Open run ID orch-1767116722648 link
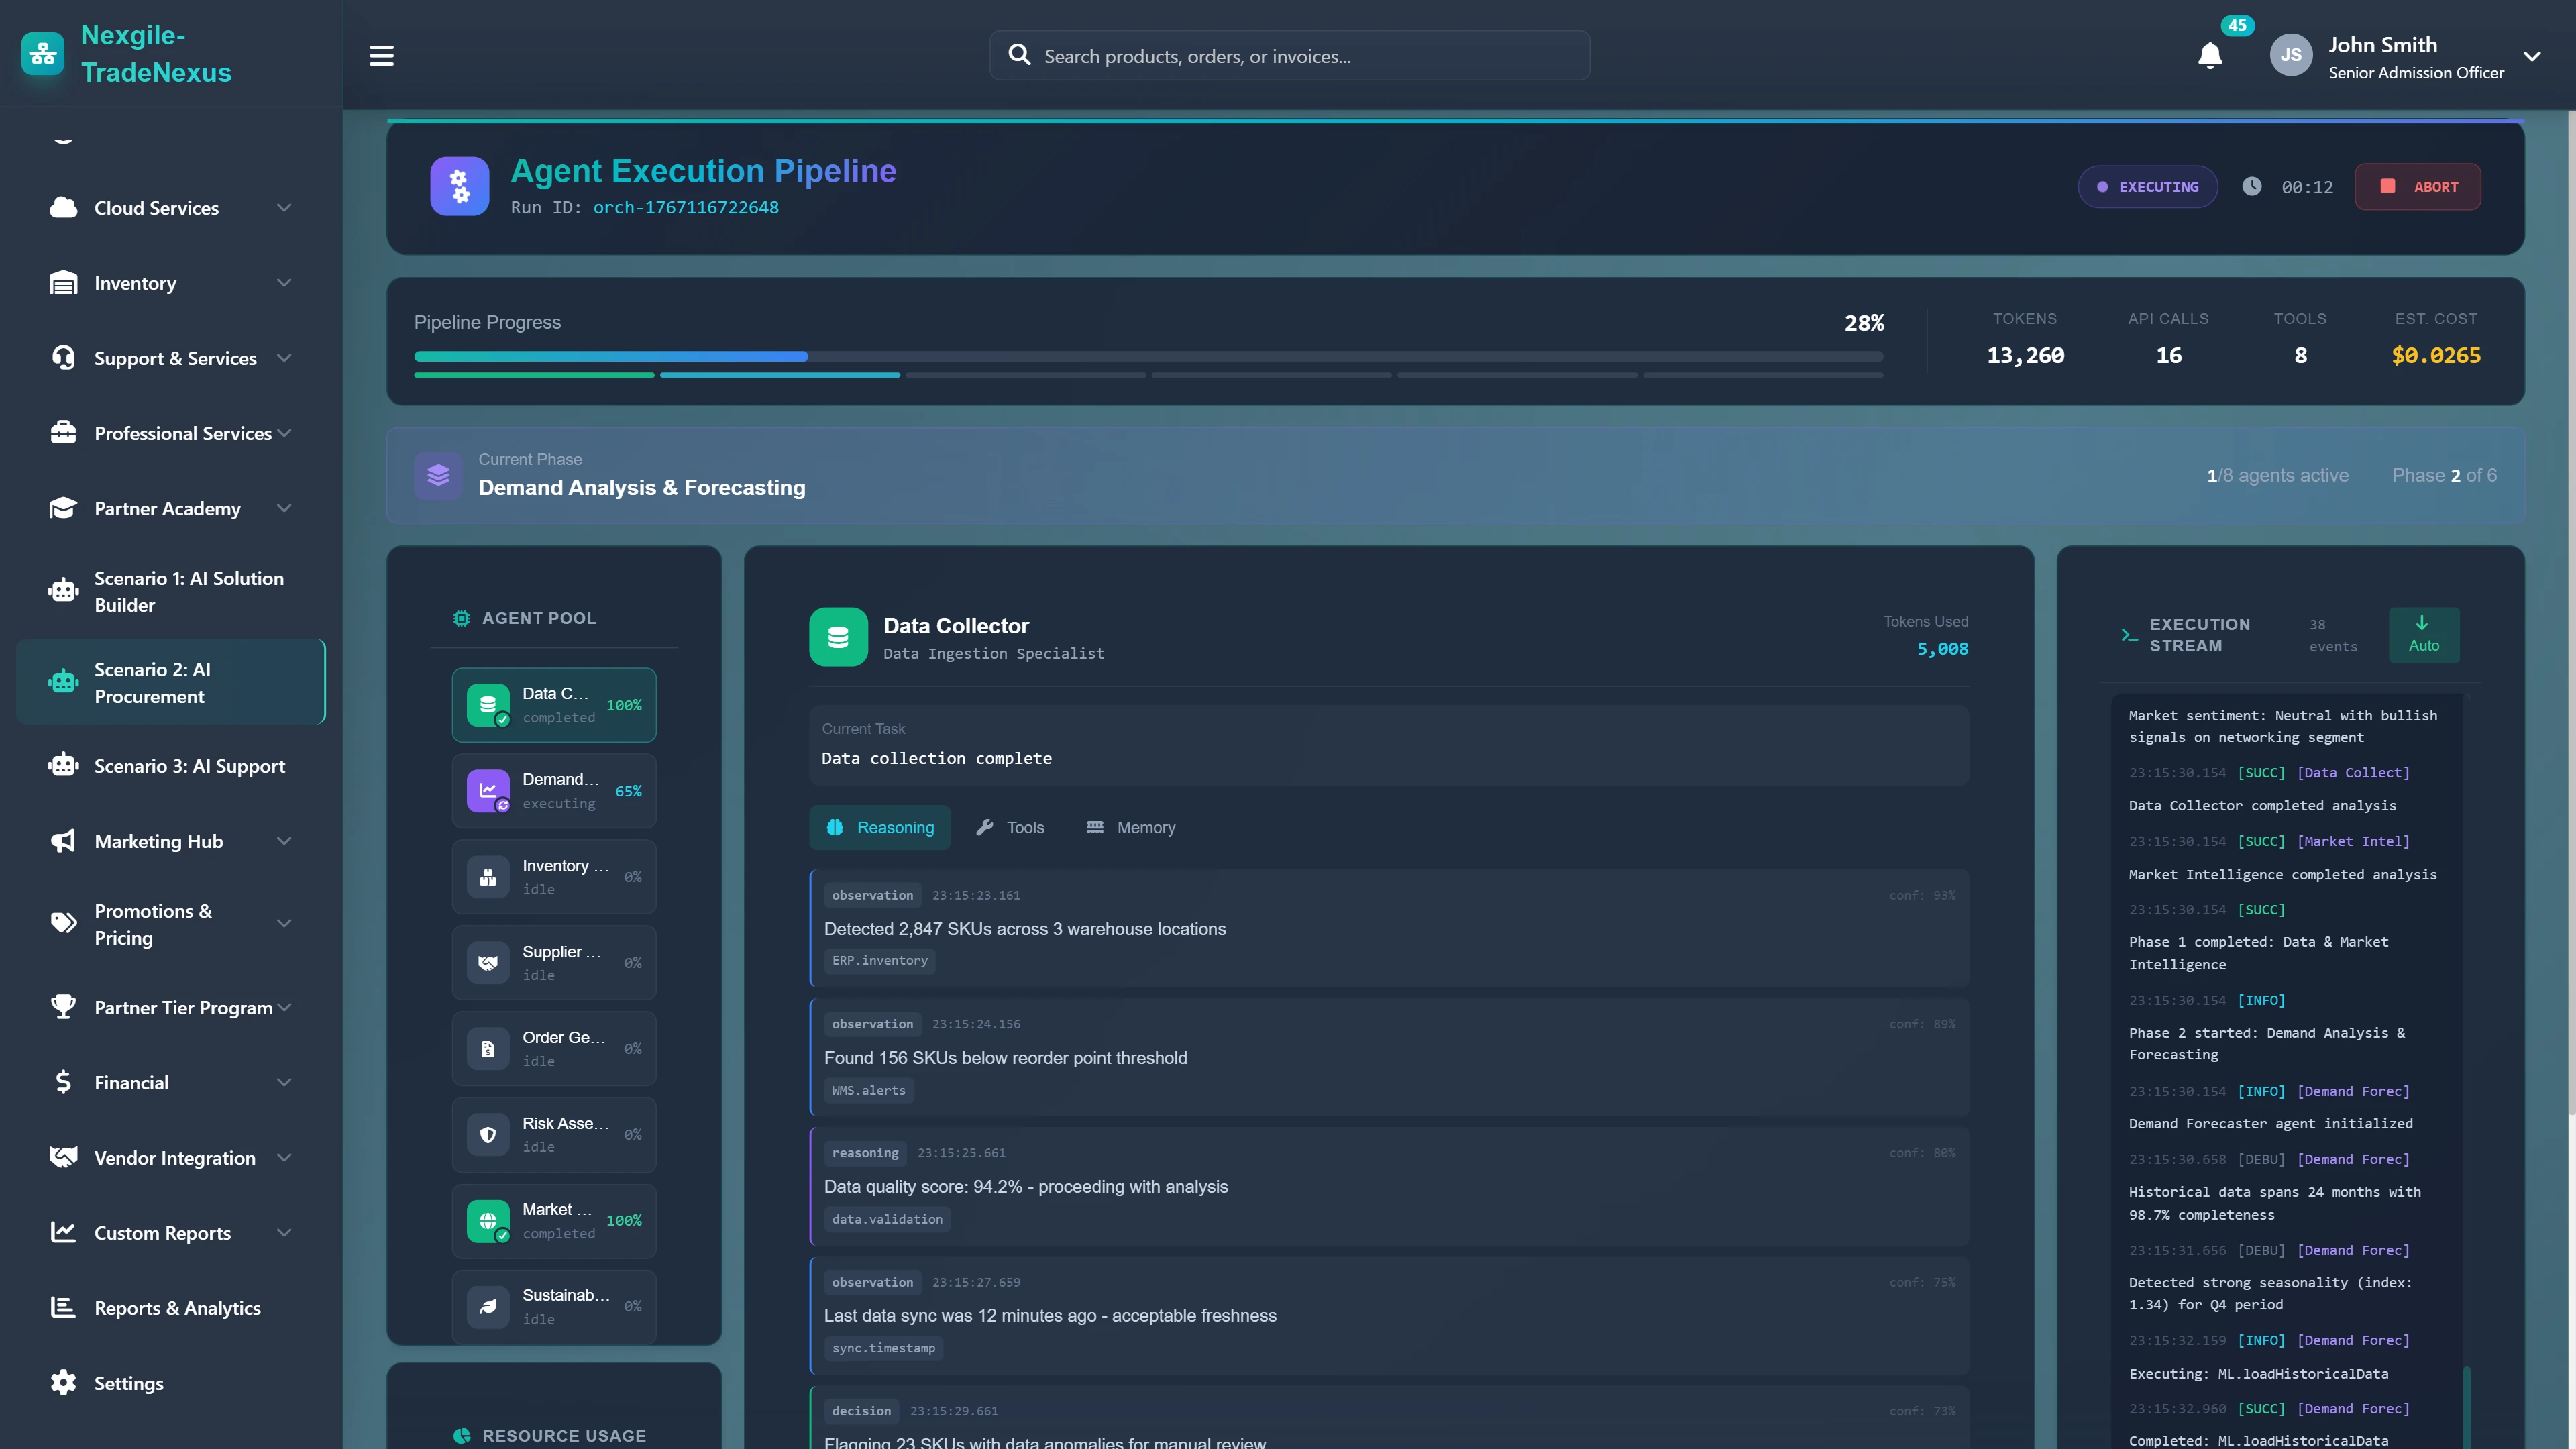This screenshot has height=1449, width=2576. [x=686, y=208]
